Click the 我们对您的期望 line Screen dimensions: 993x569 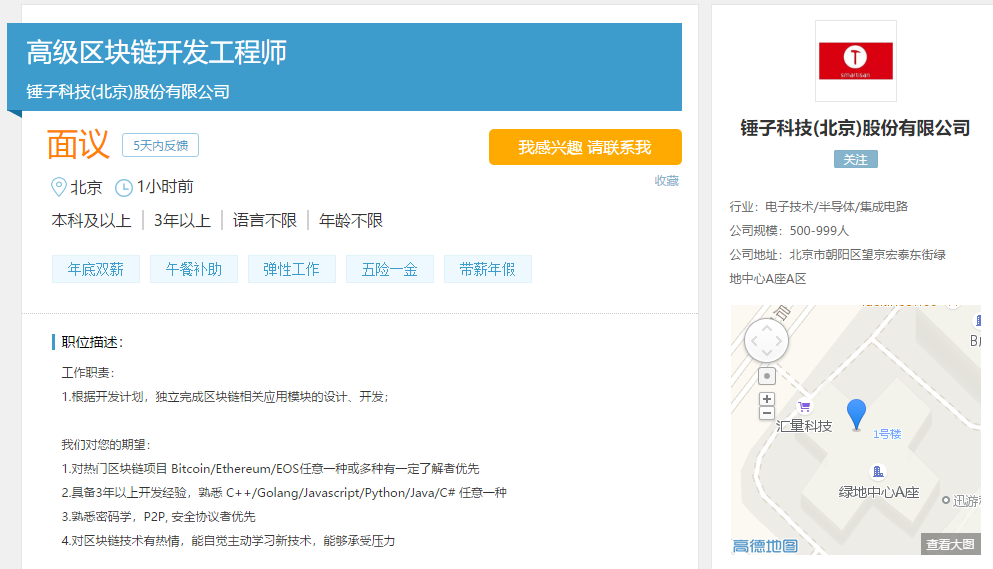point(106,445)
